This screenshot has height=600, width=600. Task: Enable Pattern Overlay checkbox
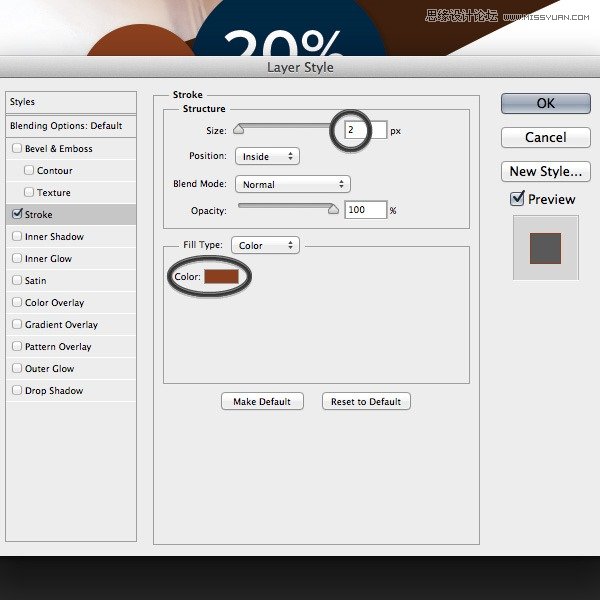click(17, 346)
